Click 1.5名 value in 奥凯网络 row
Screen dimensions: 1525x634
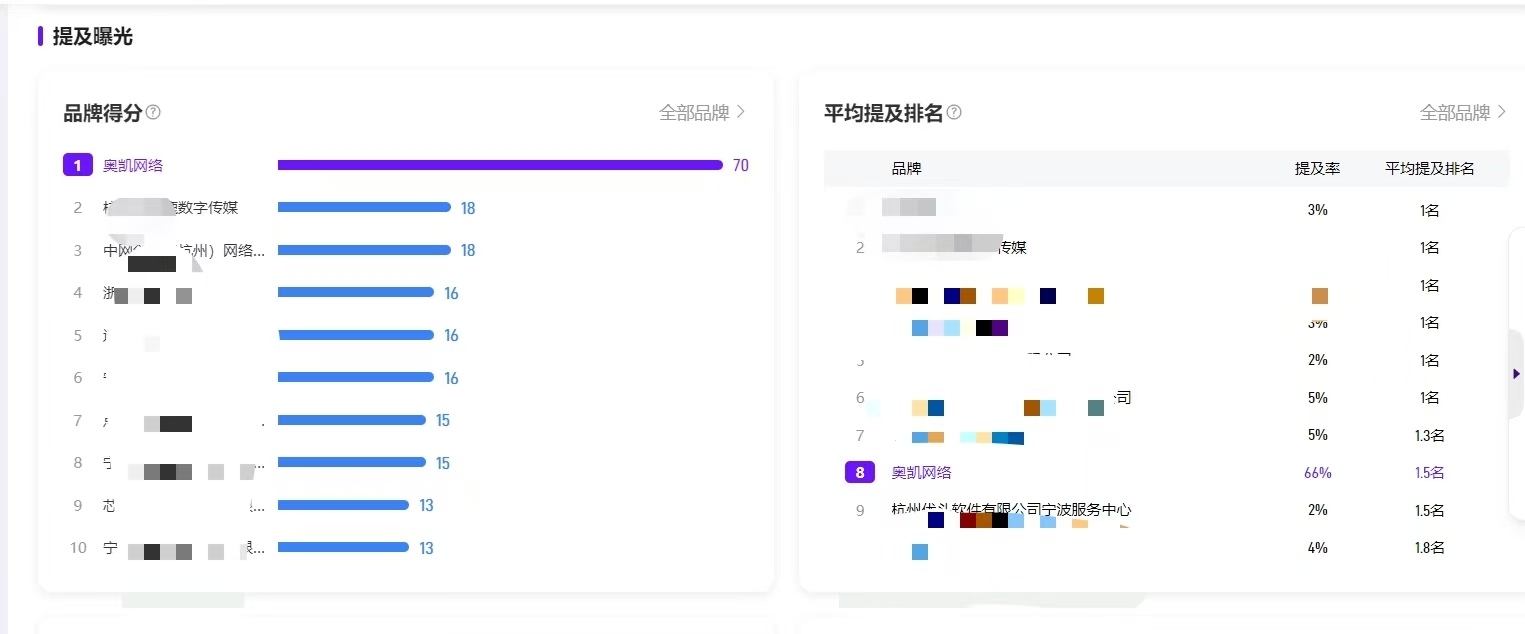(1430, 472)
